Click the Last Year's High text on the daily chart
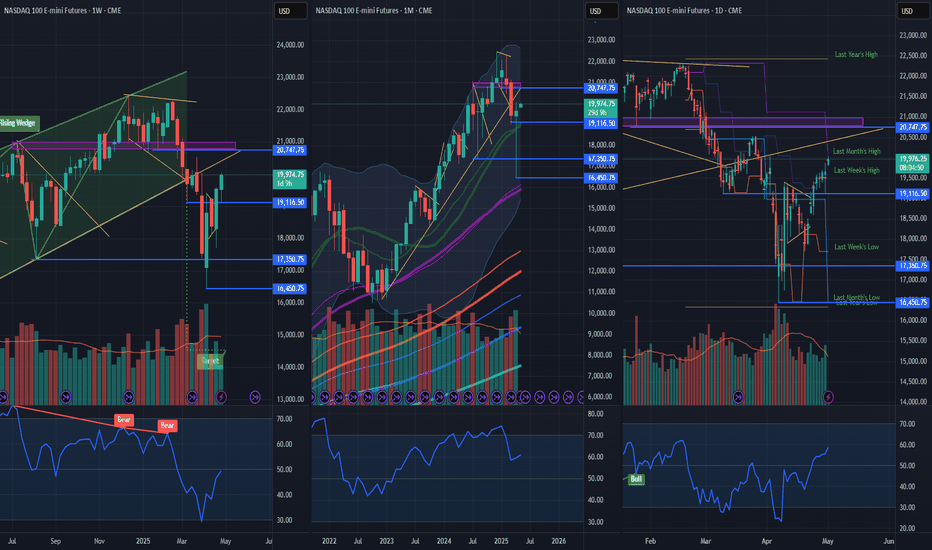Screen dimensions: 932x550 pos(856,54)
